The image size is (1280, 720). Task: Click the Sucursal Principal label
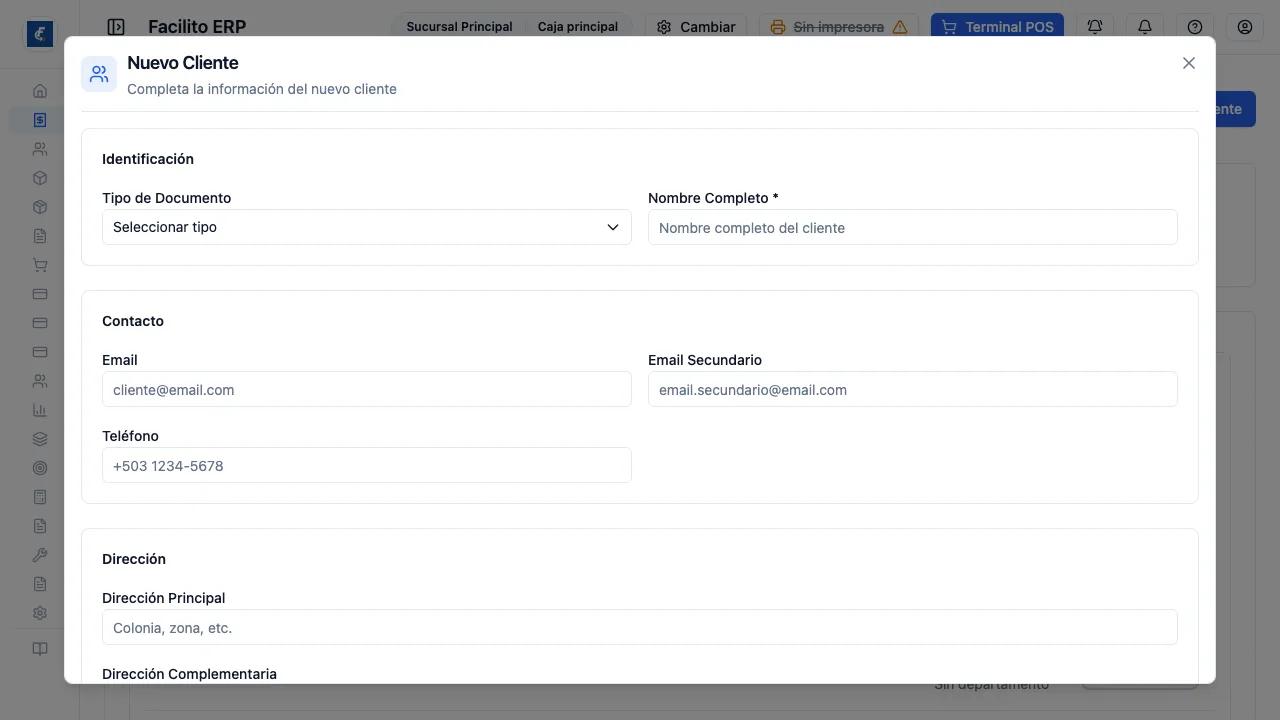(459, 27)
